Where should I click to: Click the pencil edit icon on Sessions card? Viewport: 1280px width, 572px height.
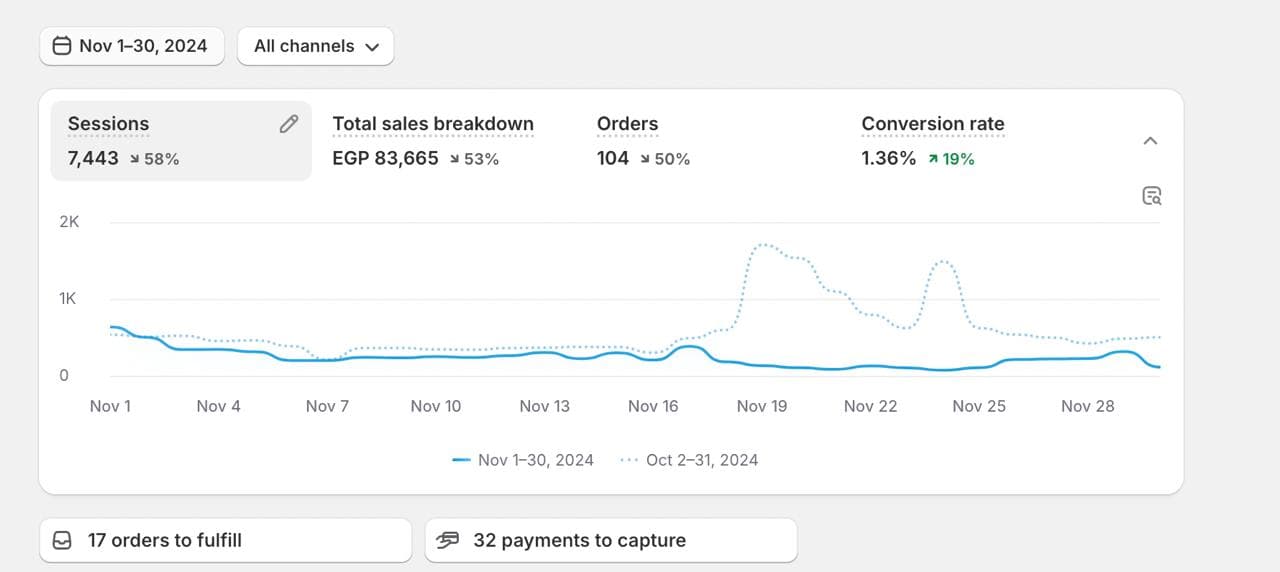[x=289, y=124]
